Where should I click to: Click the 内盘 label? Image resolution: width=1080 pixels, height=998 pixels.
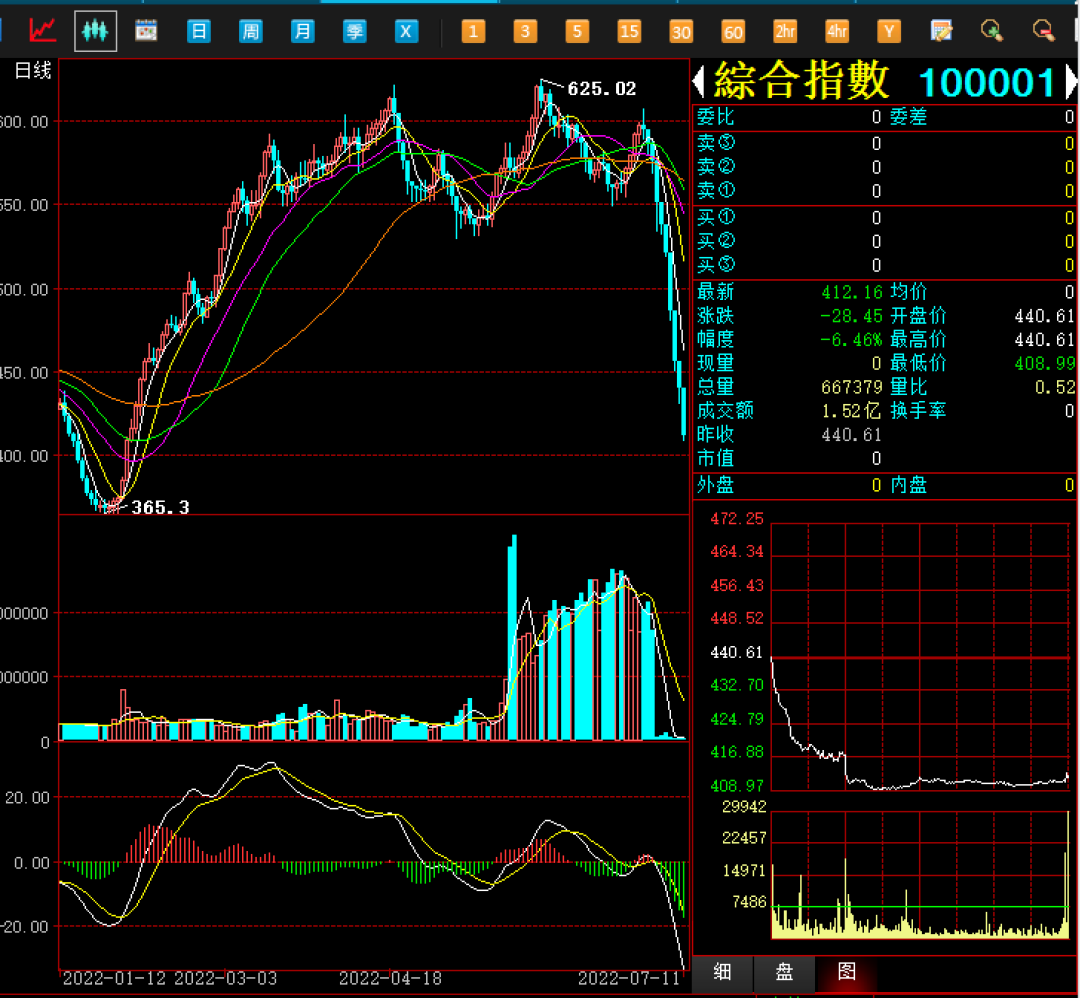908,486
